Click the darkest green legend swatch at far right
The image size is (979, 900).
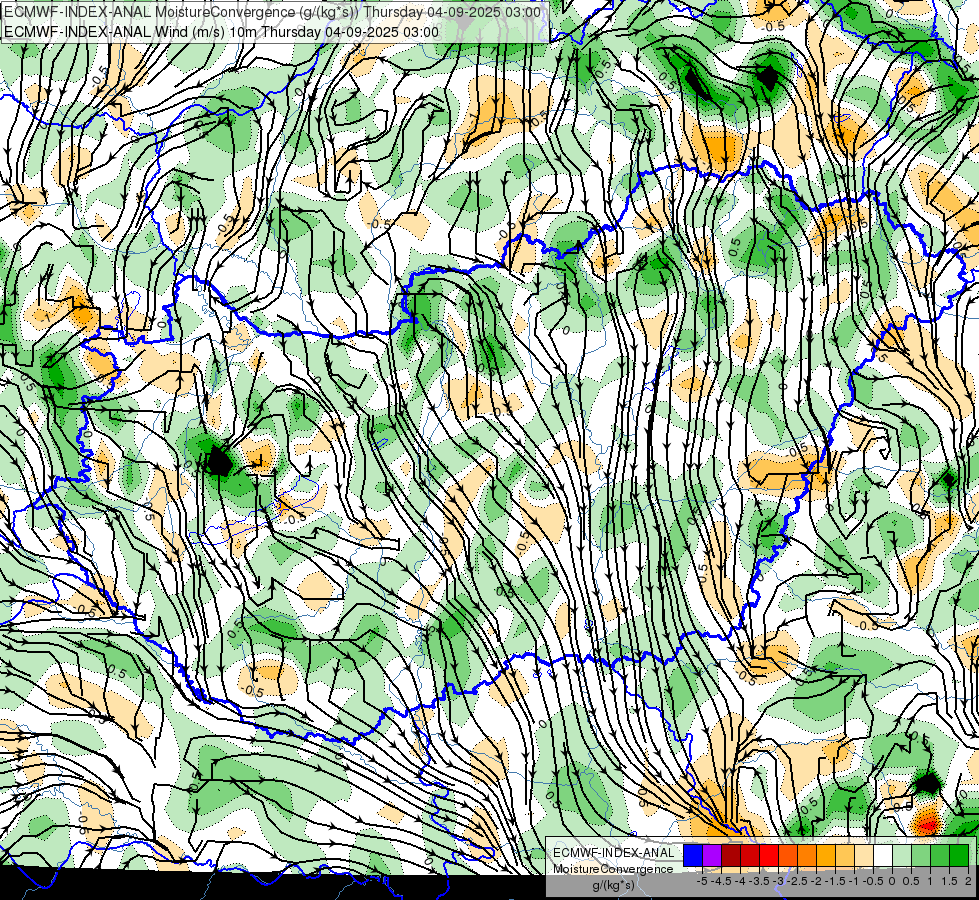[959, 856]
